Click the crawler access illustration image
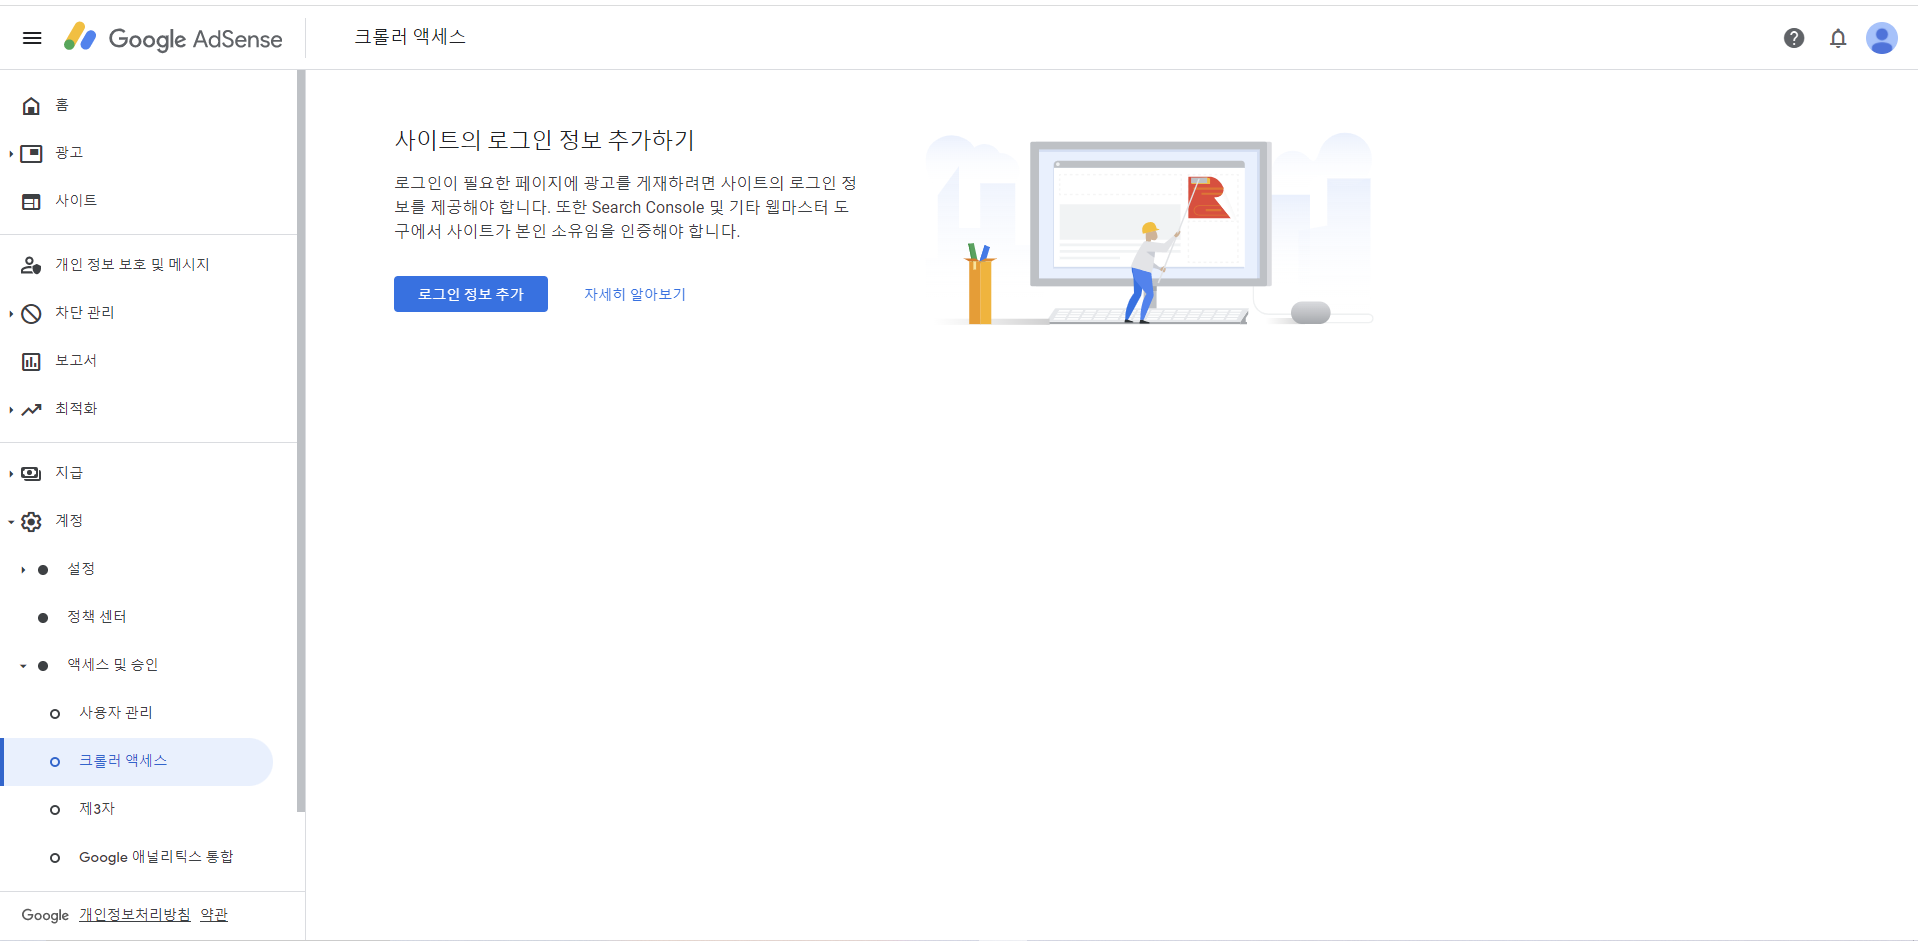The image size is (1918, 941). click(x=1150, y=229)
